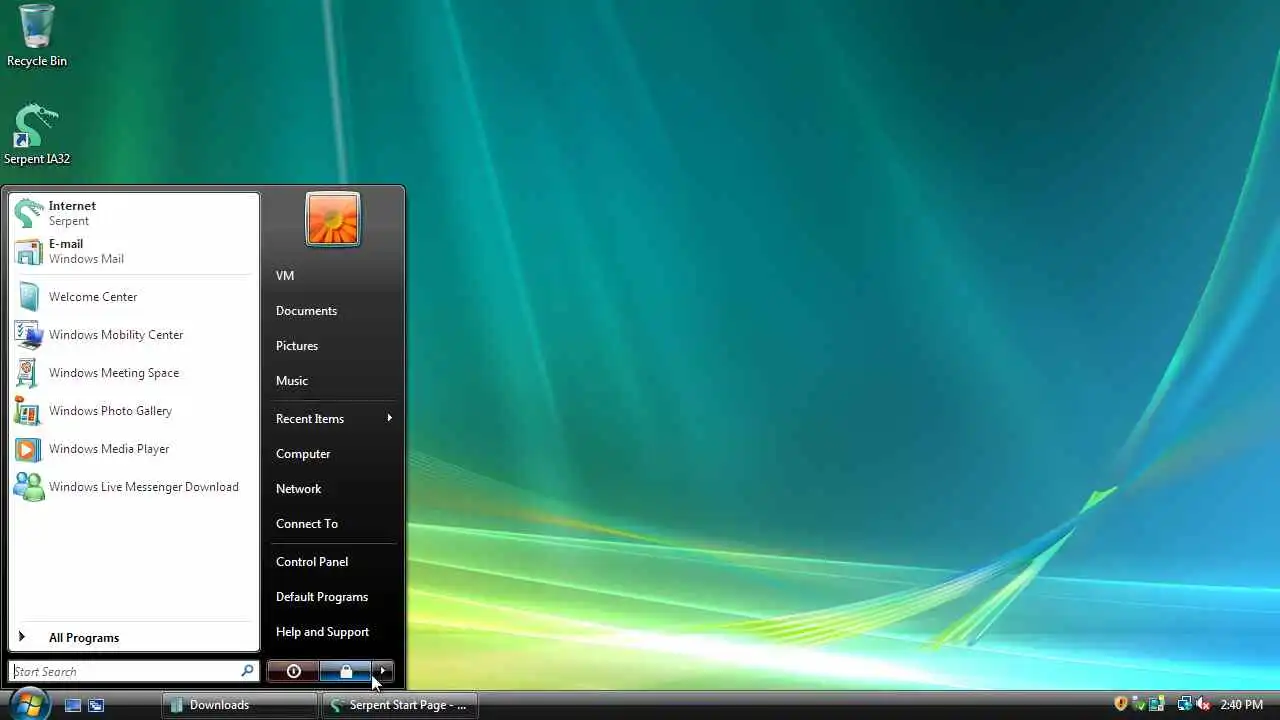Screen dimensions: 1280x720
Task: Launch Serpent from the Internet entry
Action: pos(134,213)
